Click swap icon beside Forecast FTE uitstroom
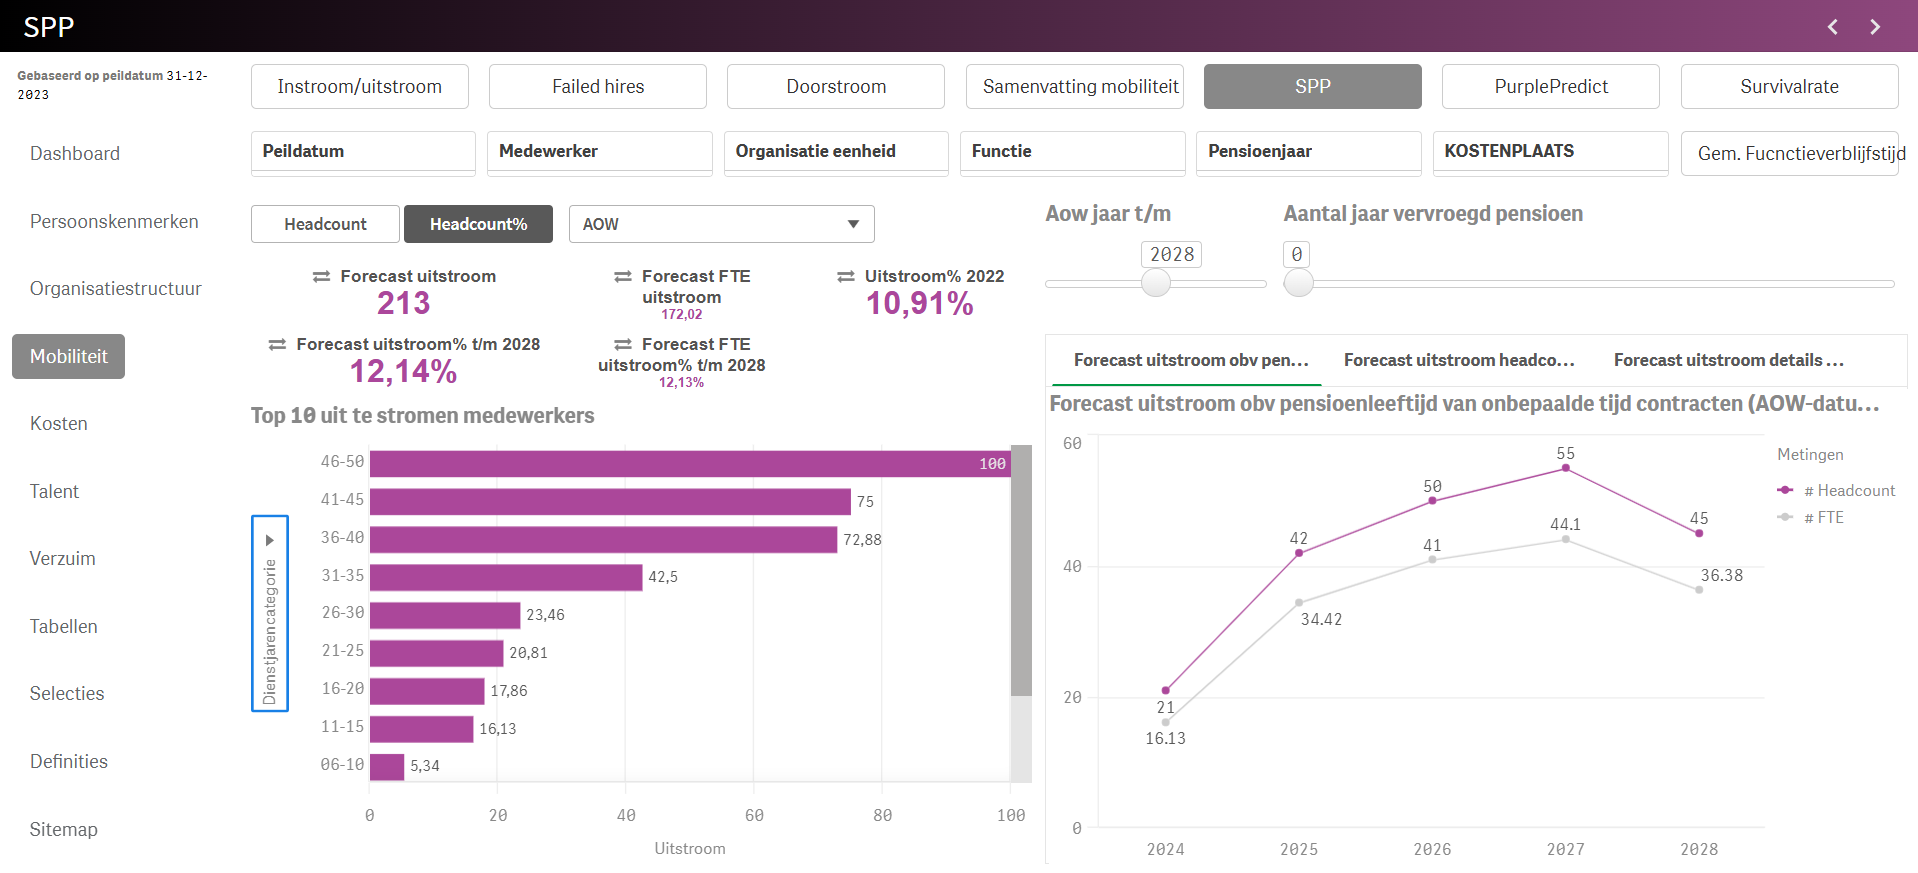This screenshot has height=873, width=1918. [x=623, y=277]
